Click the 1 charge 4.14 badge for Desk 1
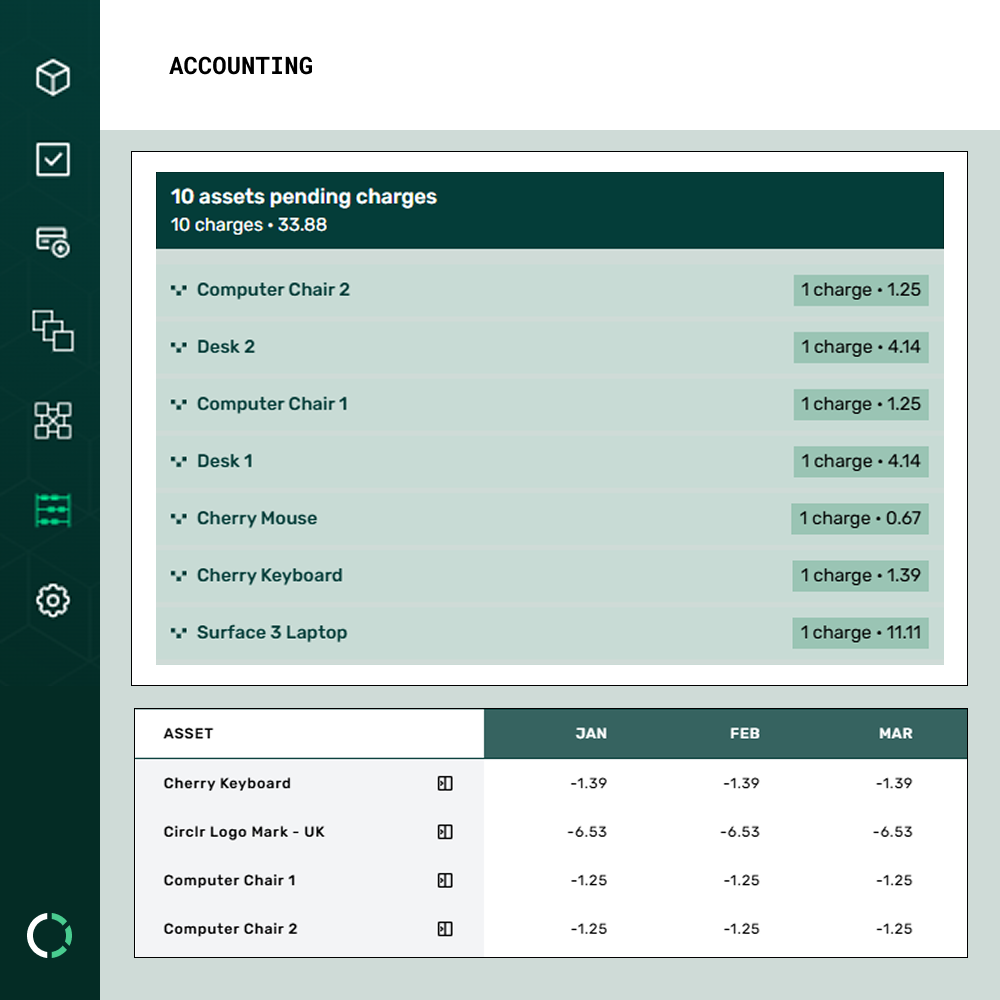Image resolution: width=1000 pixels, height=1000 pixels. pos(860,461)
